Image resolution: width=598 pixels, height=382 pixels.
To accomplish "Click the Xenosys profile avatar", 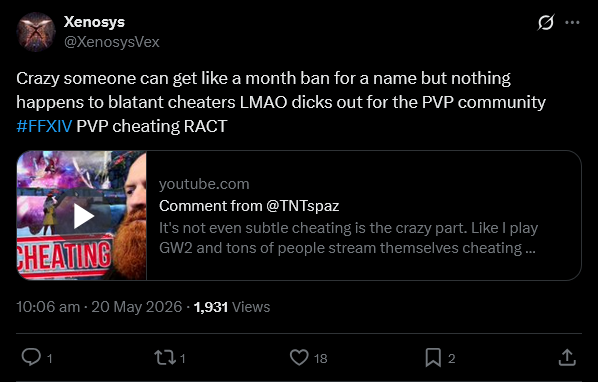I will (35, 32).
